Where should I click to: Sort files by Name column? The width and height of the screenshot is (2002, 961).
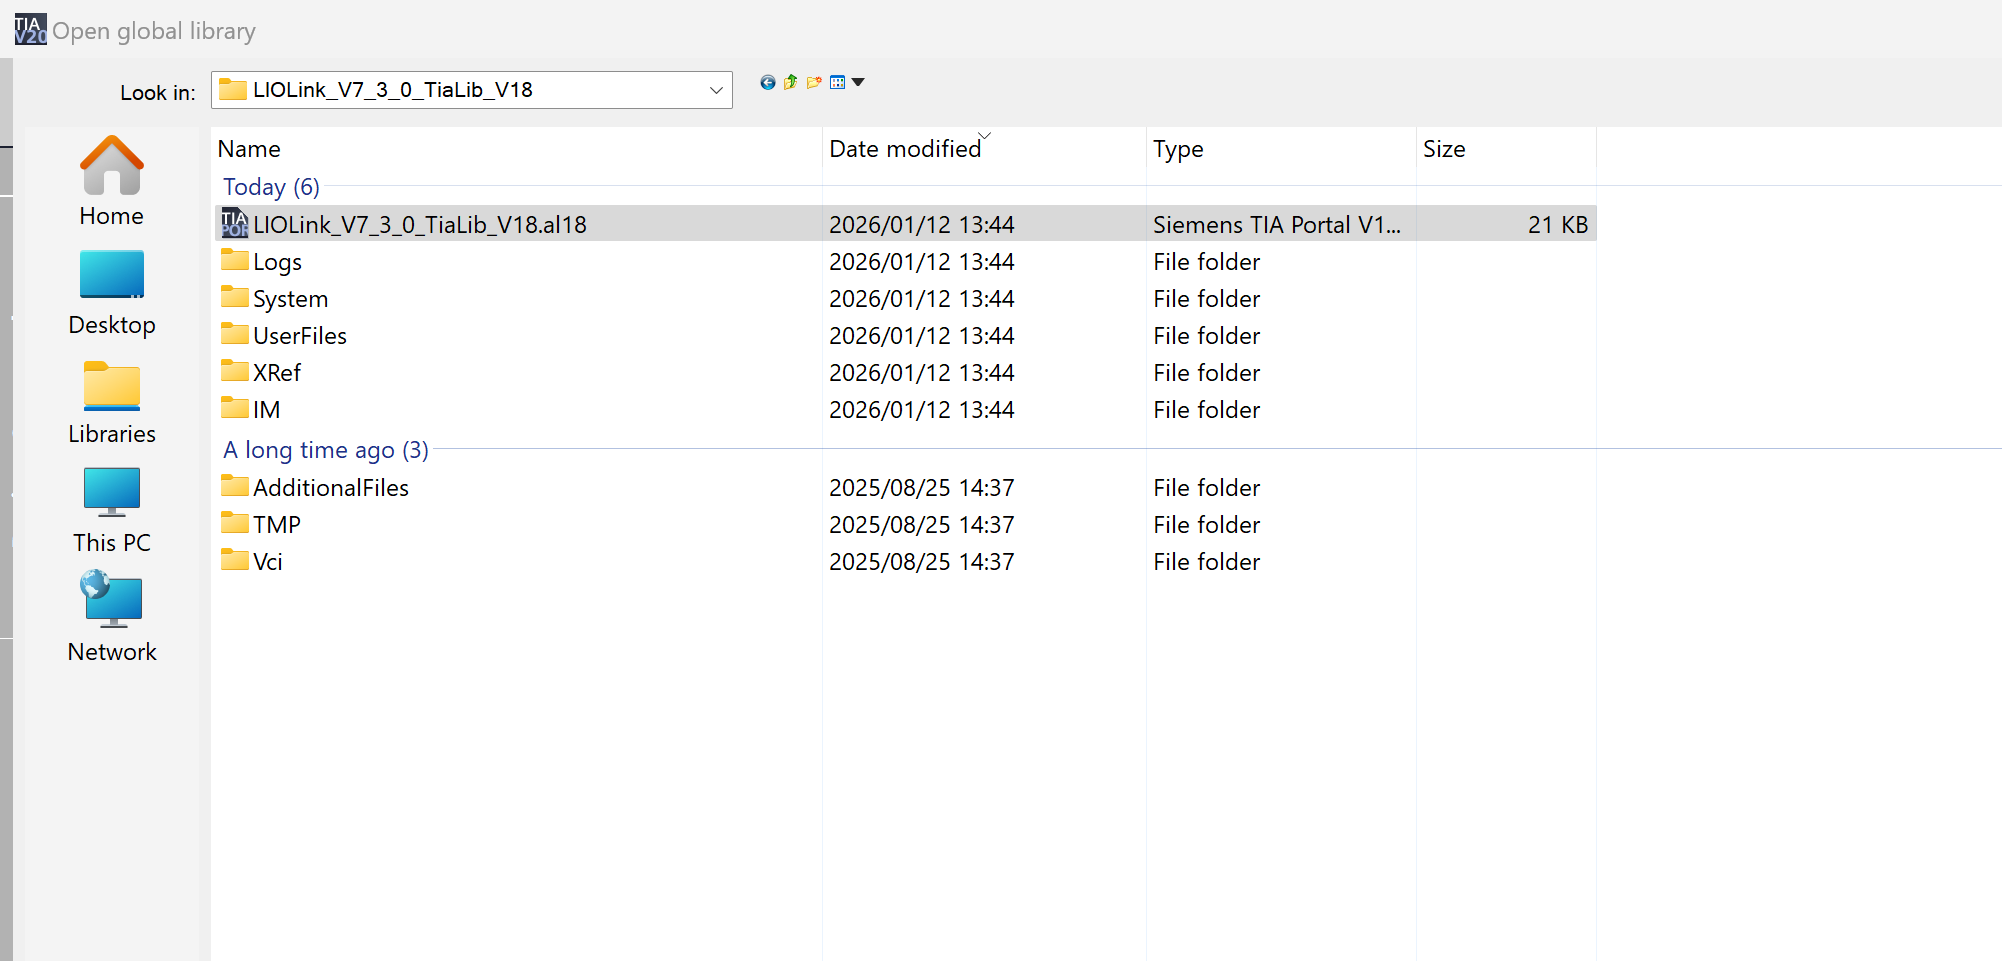pos(249,149)
